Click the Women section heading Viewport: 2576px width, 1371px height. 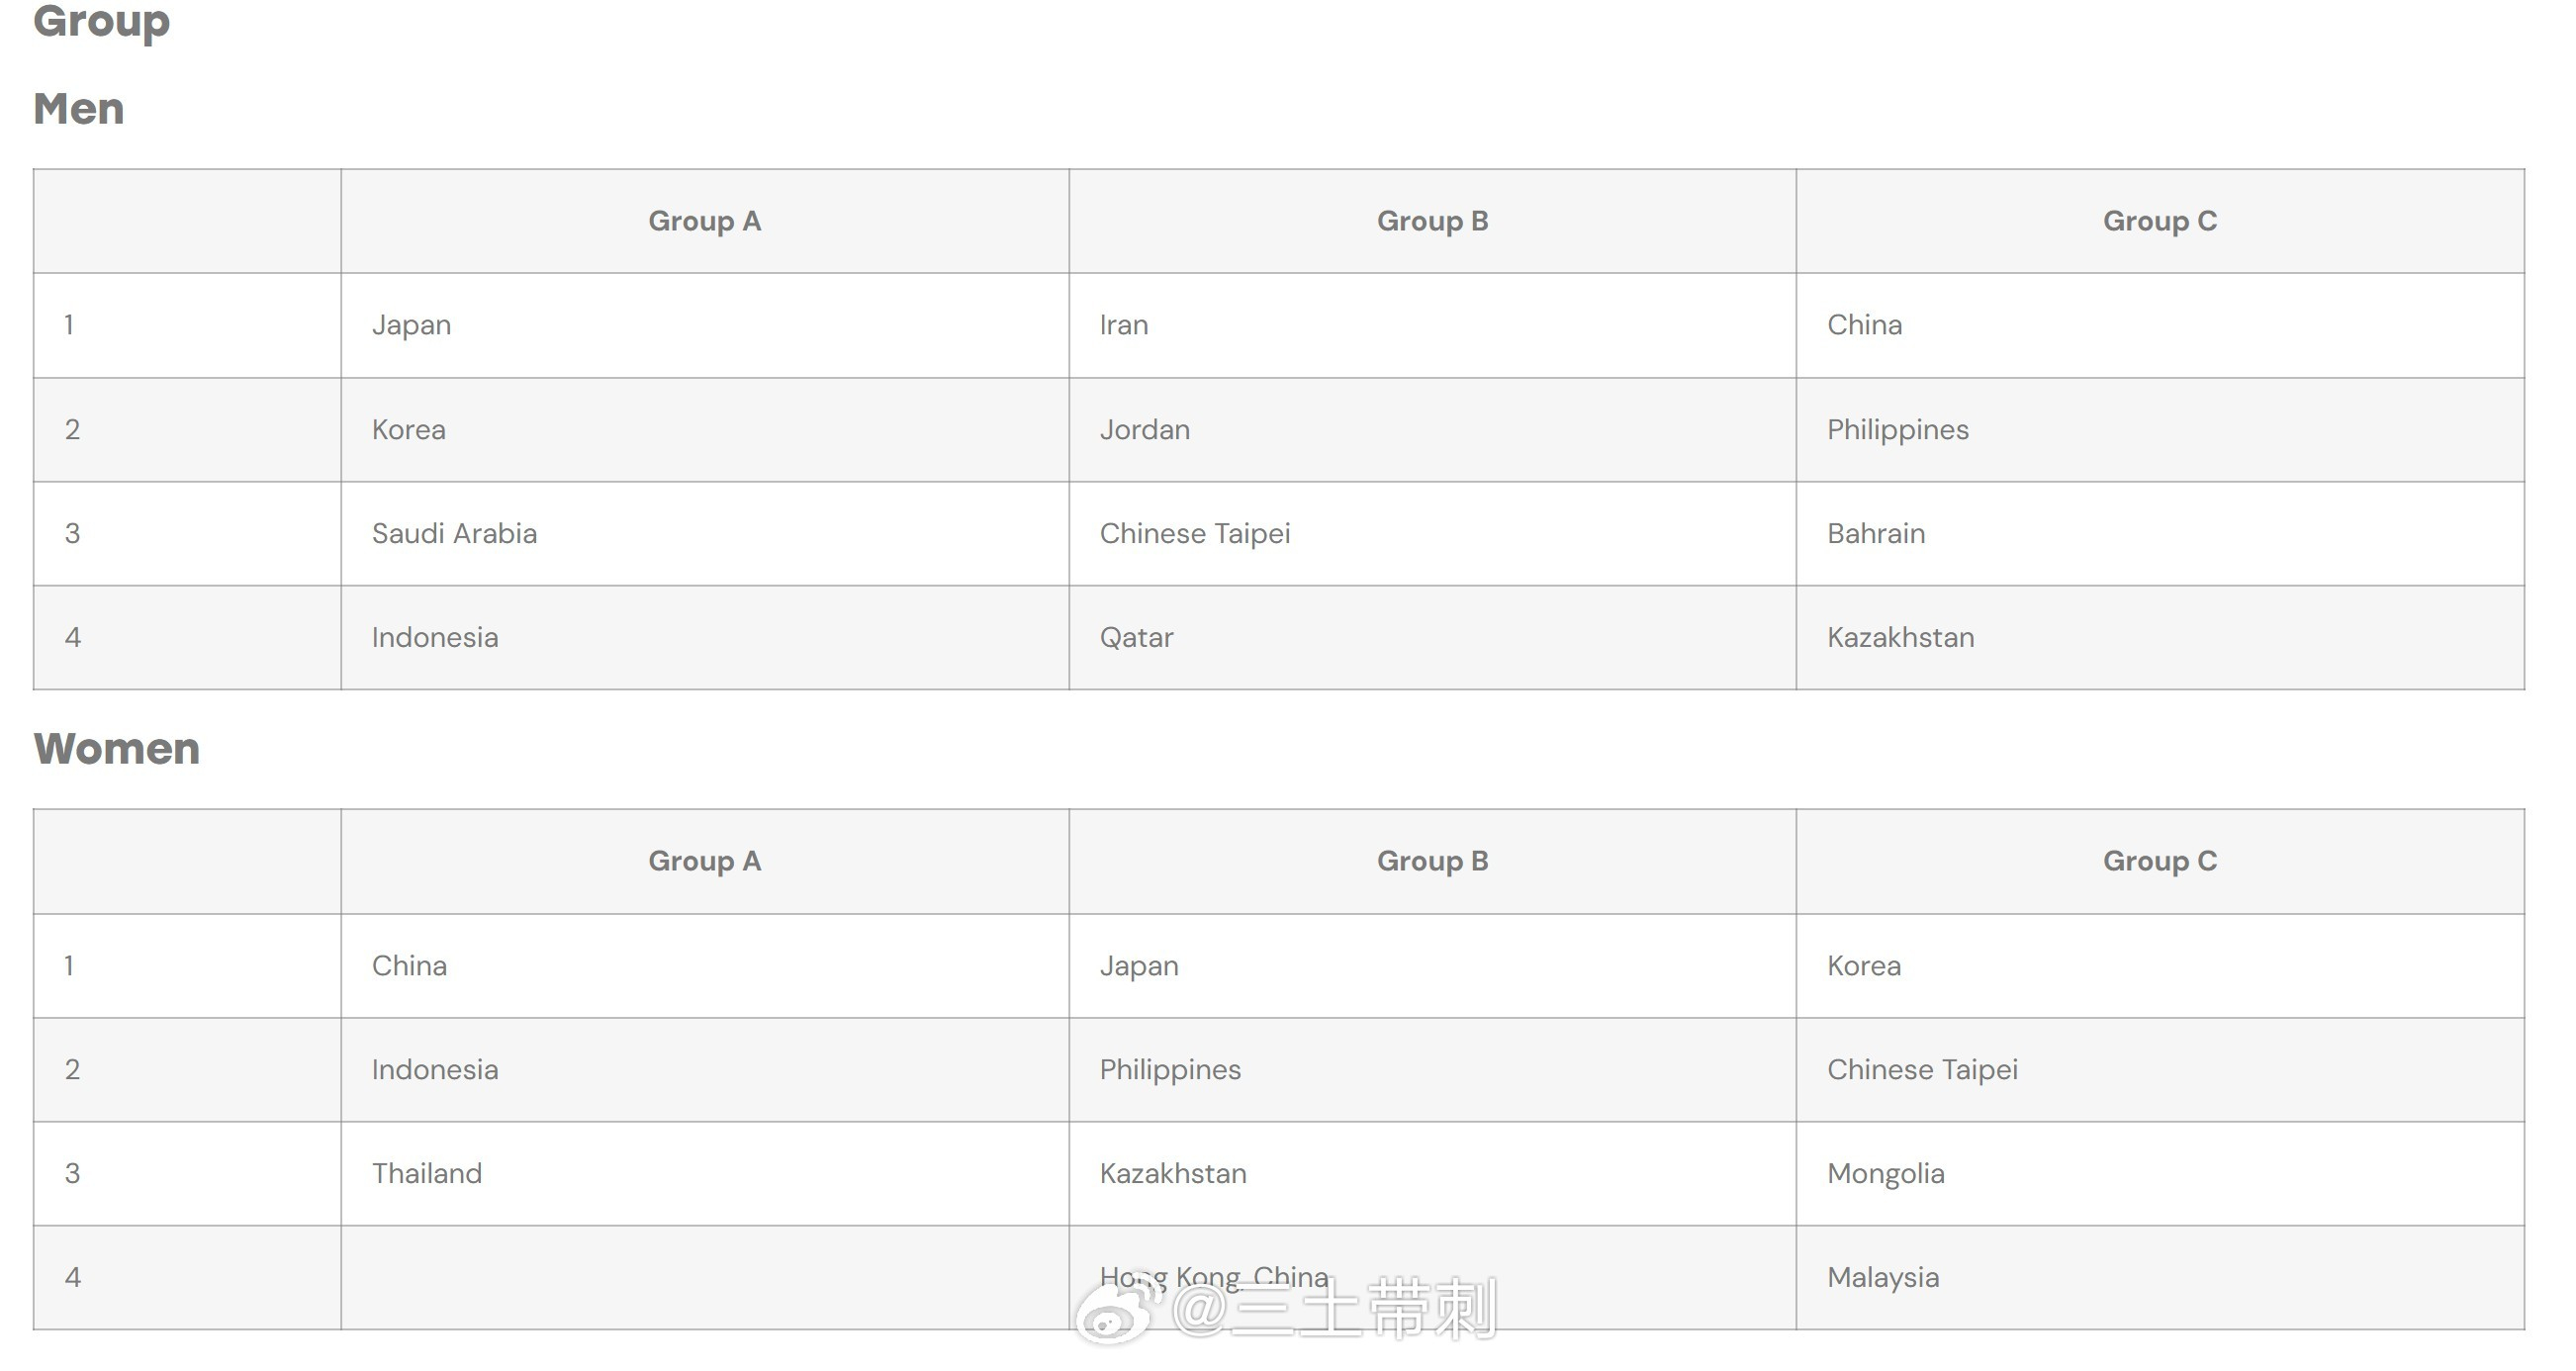[117, 749]
